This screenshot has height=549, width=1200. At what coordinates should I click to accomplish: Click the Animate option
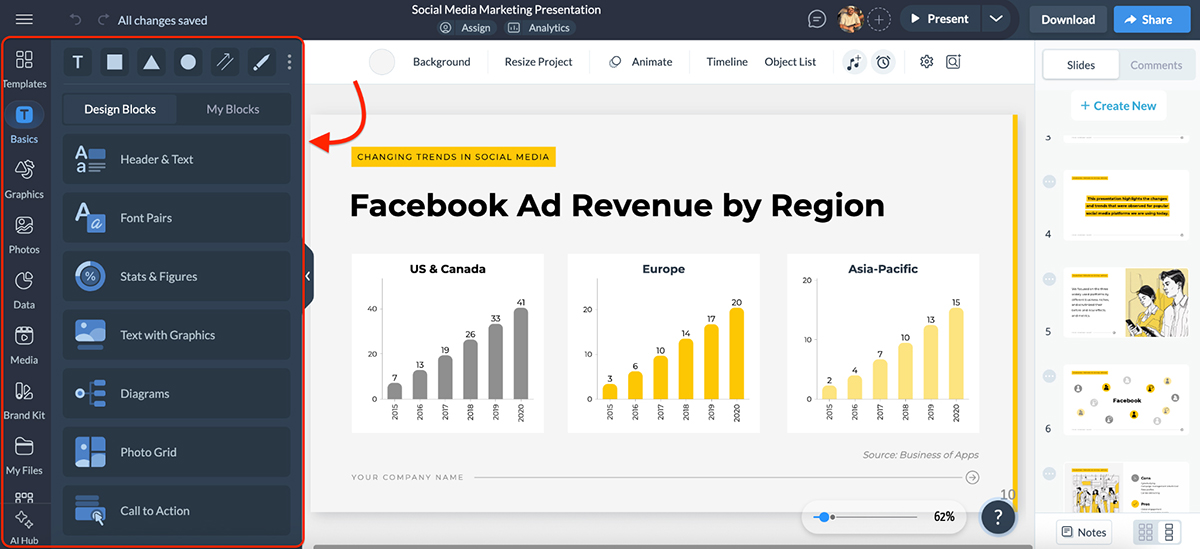click(641, 62)
